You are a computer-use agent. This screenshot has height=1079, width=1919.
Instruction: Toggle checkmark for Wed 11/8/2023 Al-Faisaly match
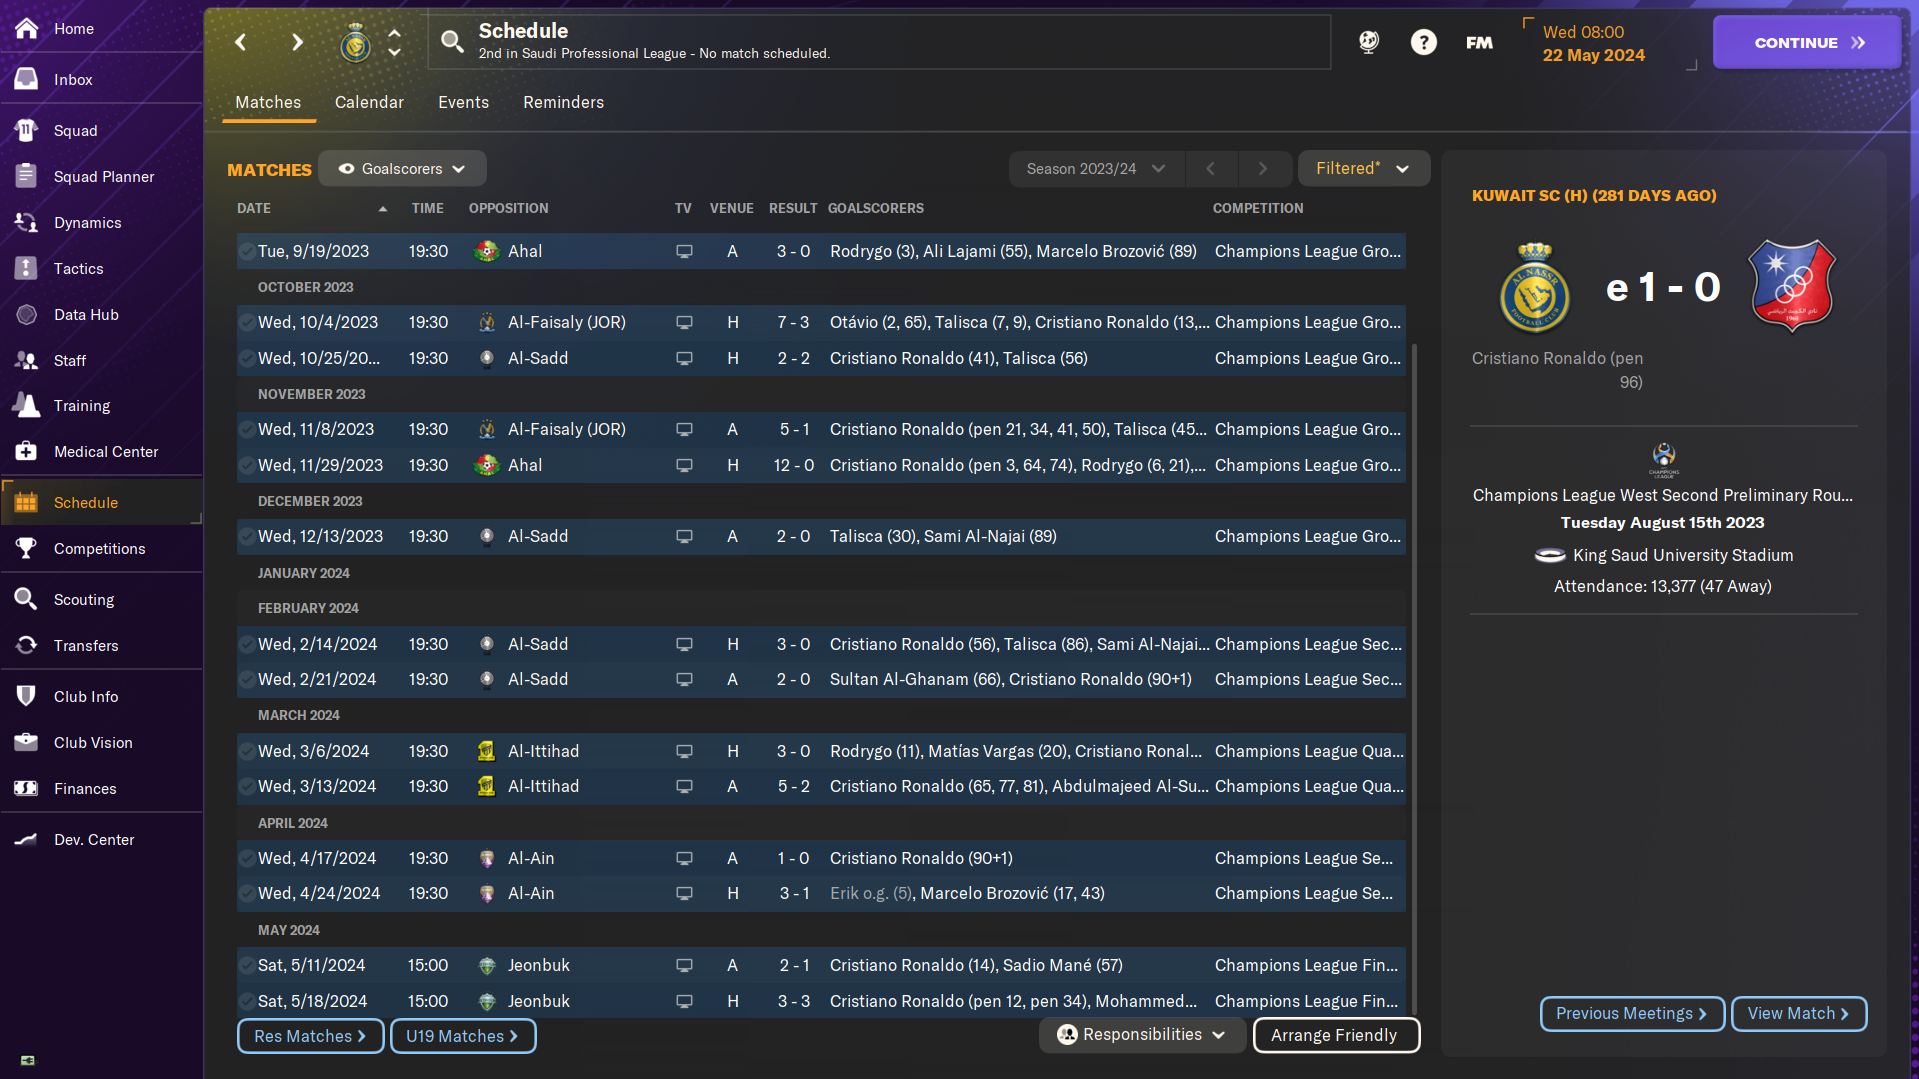pyautogui.click(x=246, y=430)
